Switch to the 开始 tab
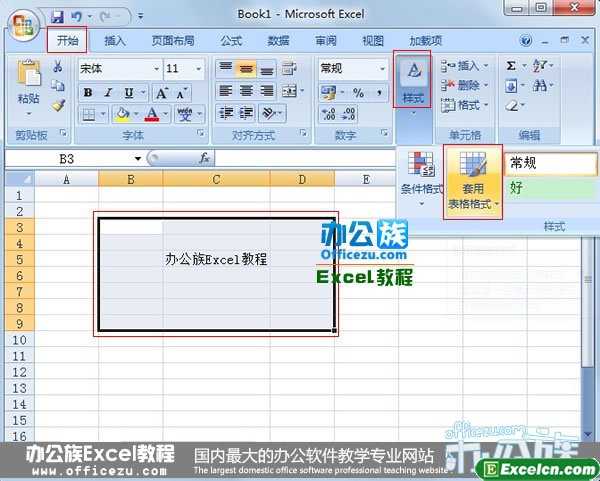The width and height of the screenshot is (600, 481). click(67, 40)
